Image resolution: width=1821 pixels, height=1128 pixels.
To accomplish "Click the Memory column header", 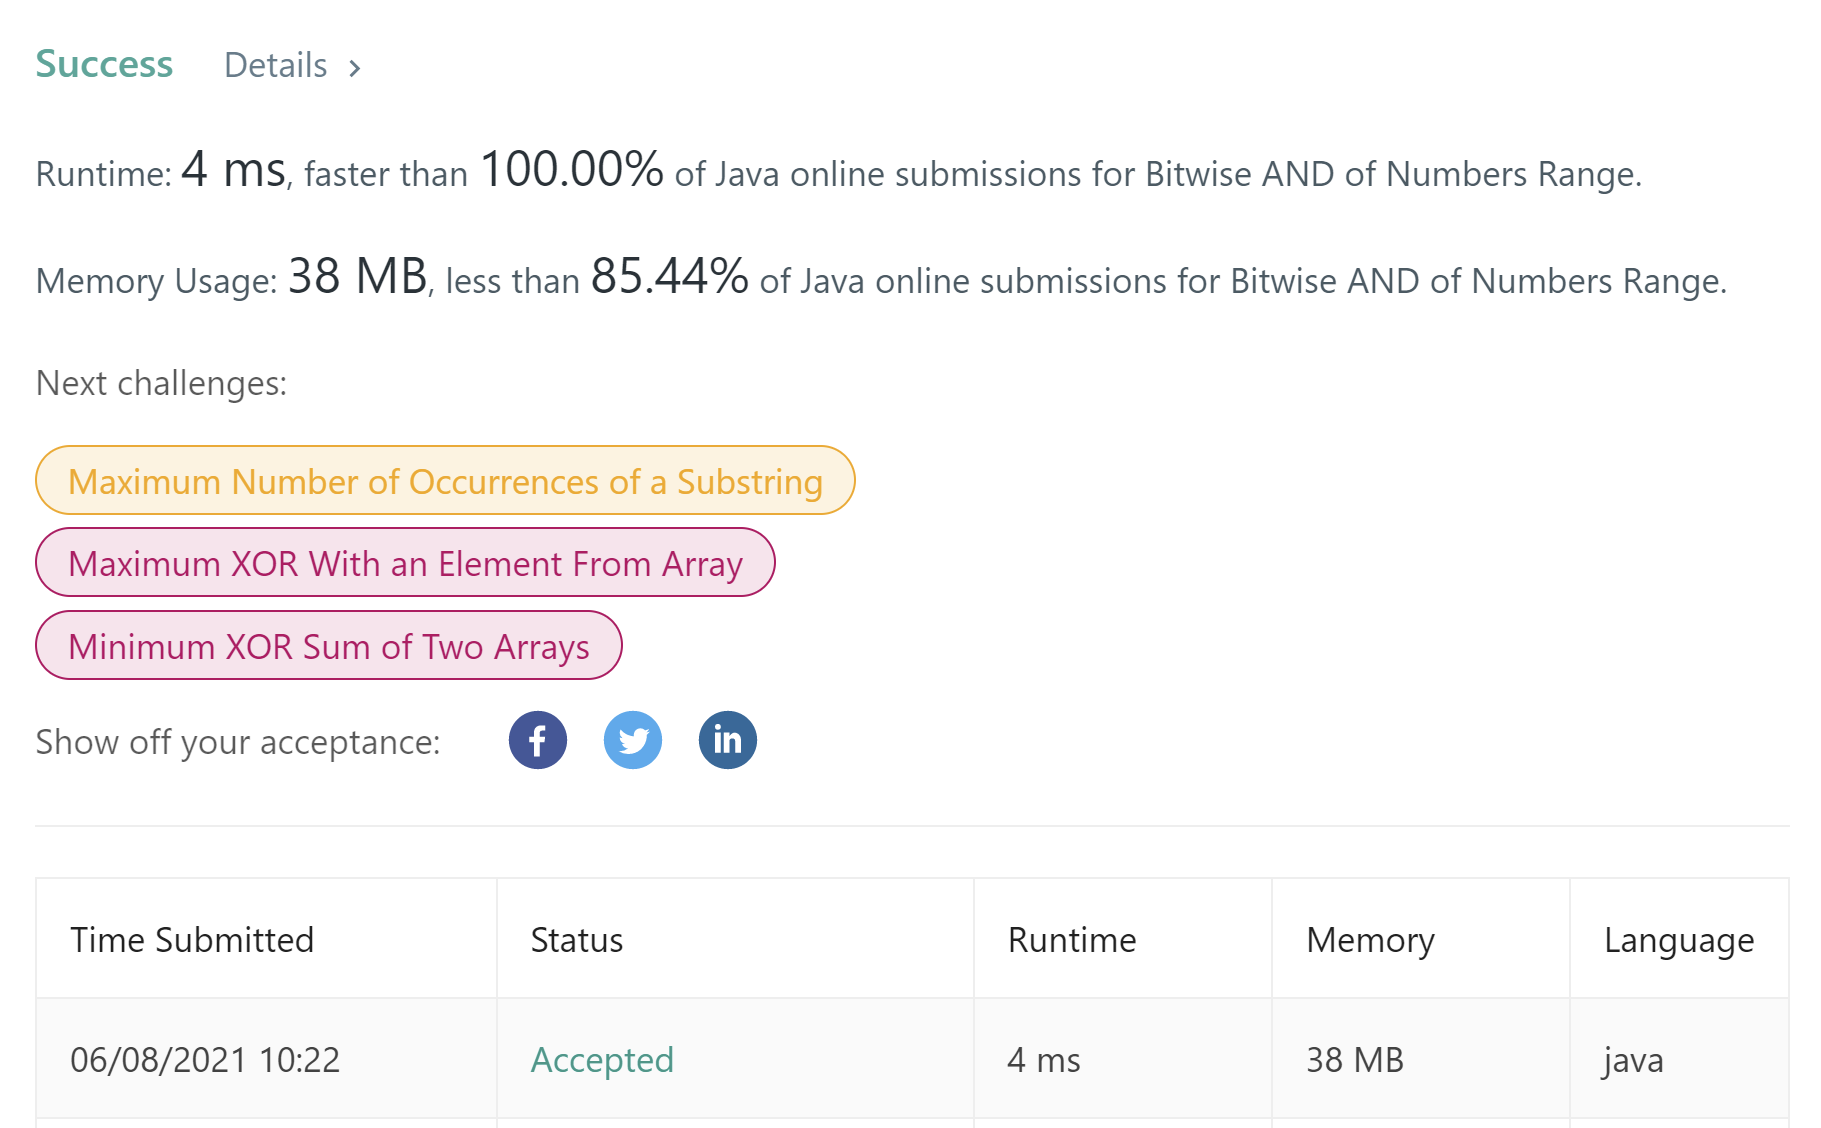I will coord(1370,940).
